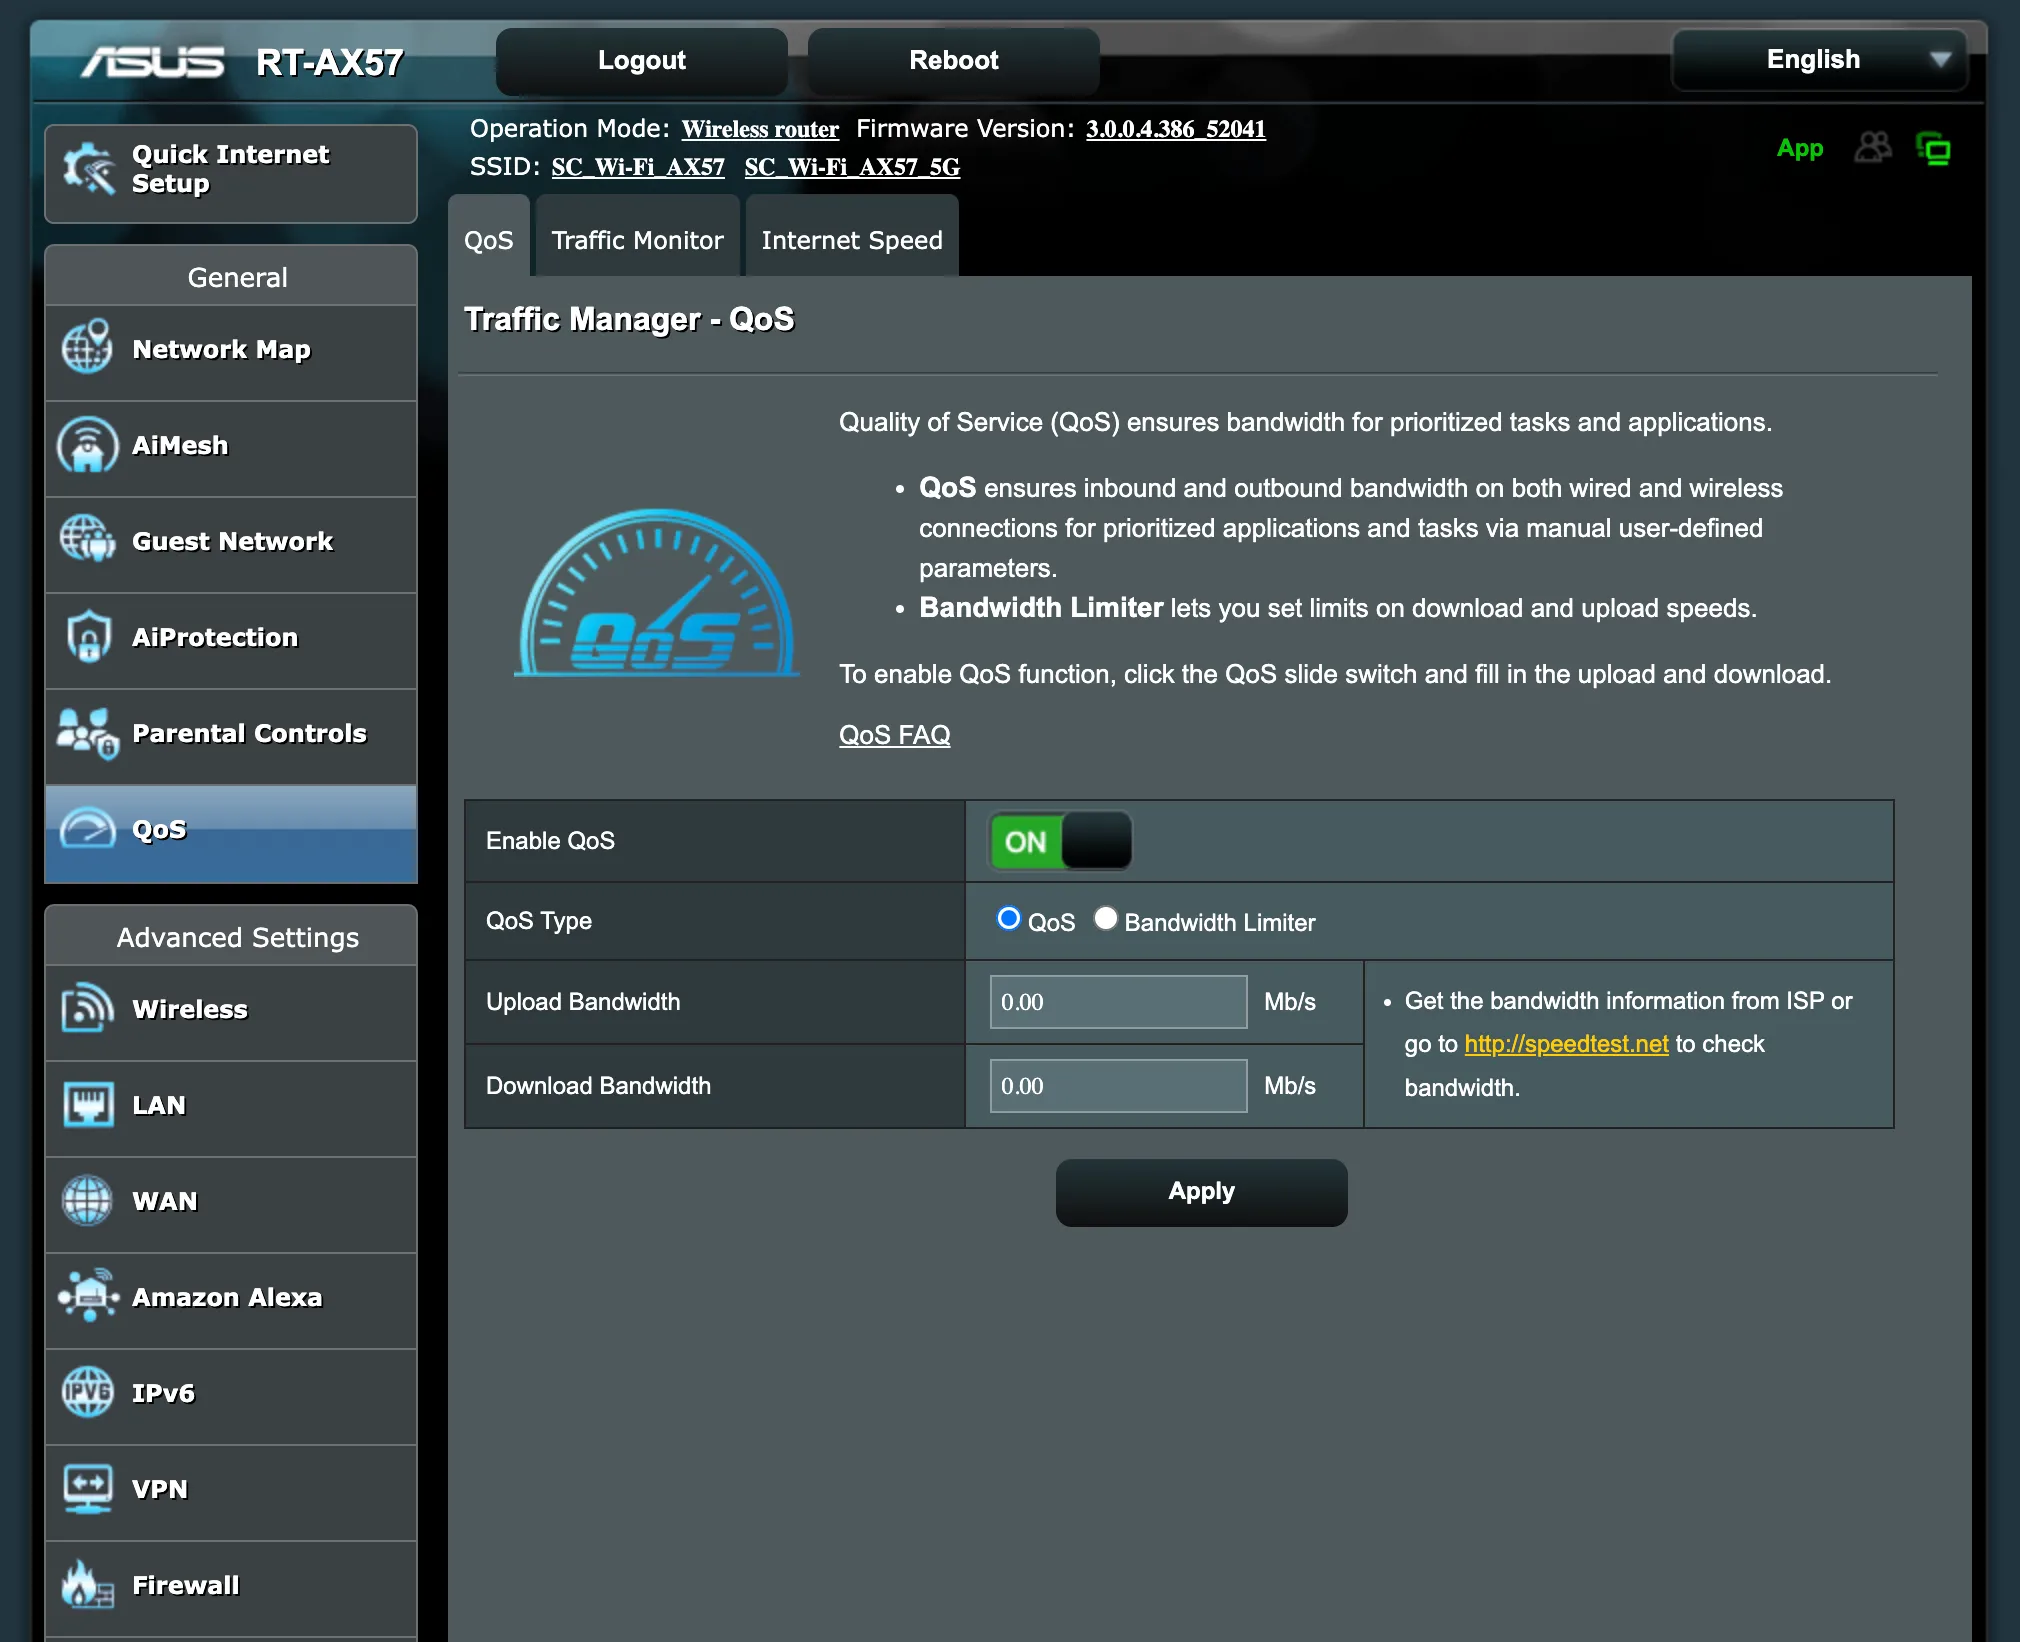
Task: Click the green network devices icon
Action: (1934, 149)
